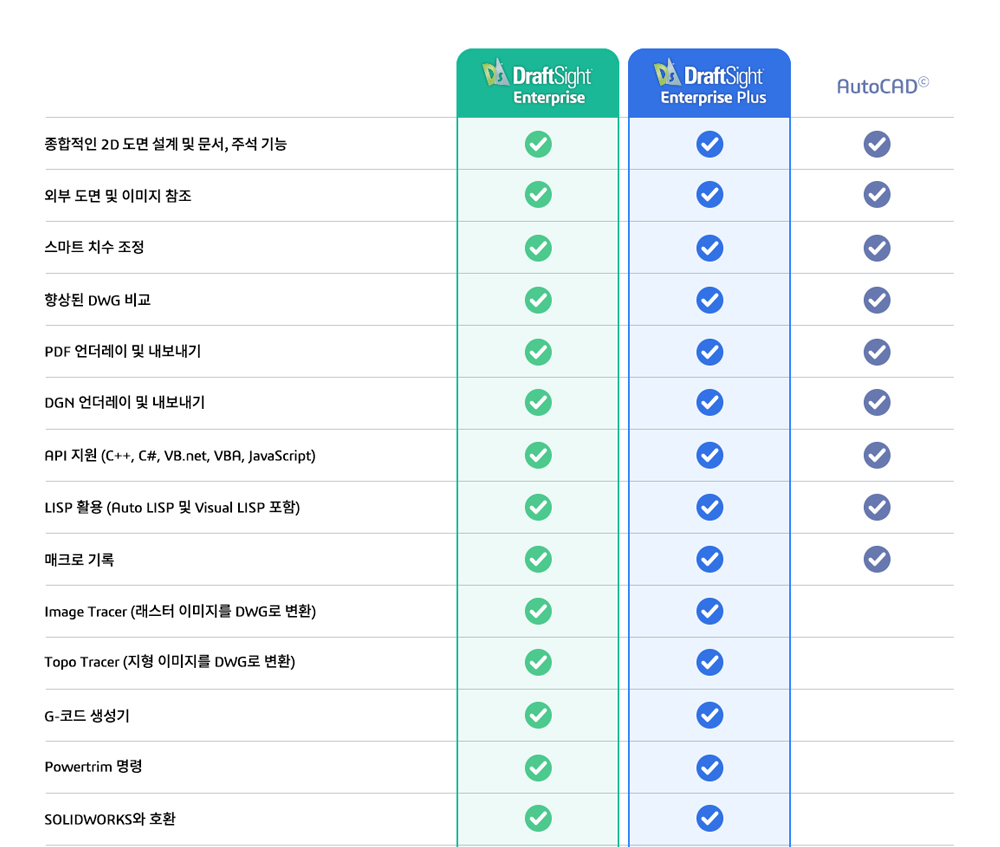Click Enterprise Plus checkmark for 스마트 치수 조정
This screenshot has width=1000, height=847.
(710, 248)
